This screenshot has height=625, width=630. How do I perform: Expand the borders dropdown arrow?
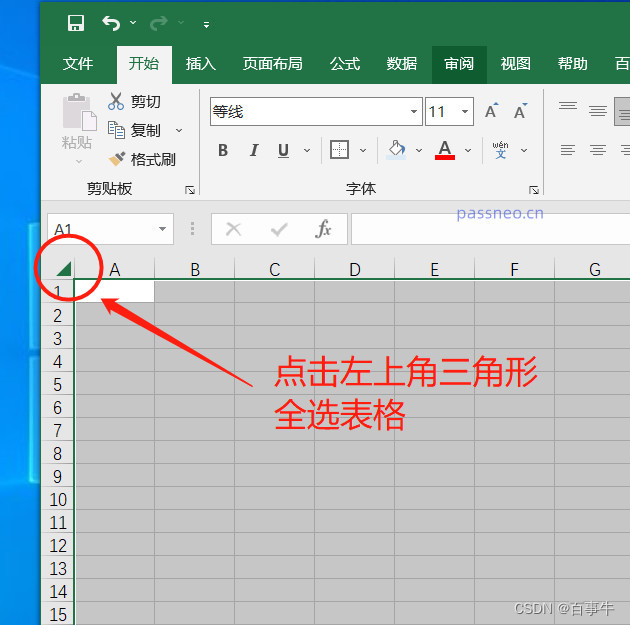[363, 151]
